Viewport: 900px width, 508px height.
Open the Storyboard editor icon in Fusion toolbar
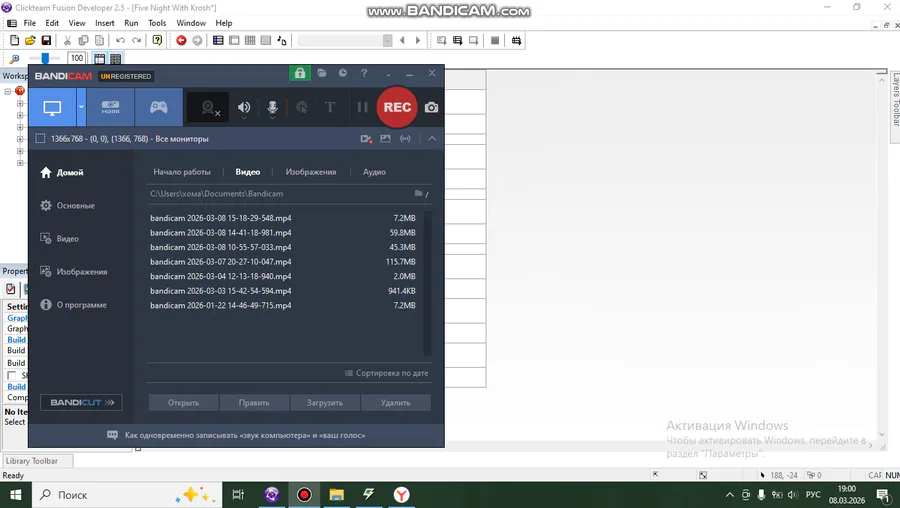[218, 40]
